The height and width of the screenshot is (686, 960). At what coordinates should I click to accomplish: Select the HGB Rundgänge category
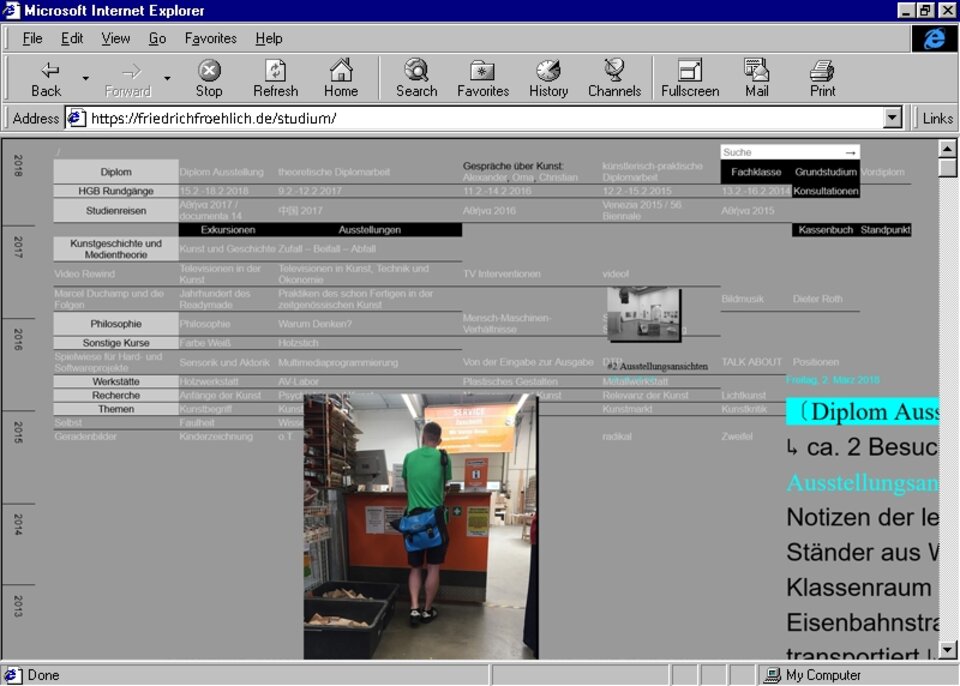click(x=116, y=191)
